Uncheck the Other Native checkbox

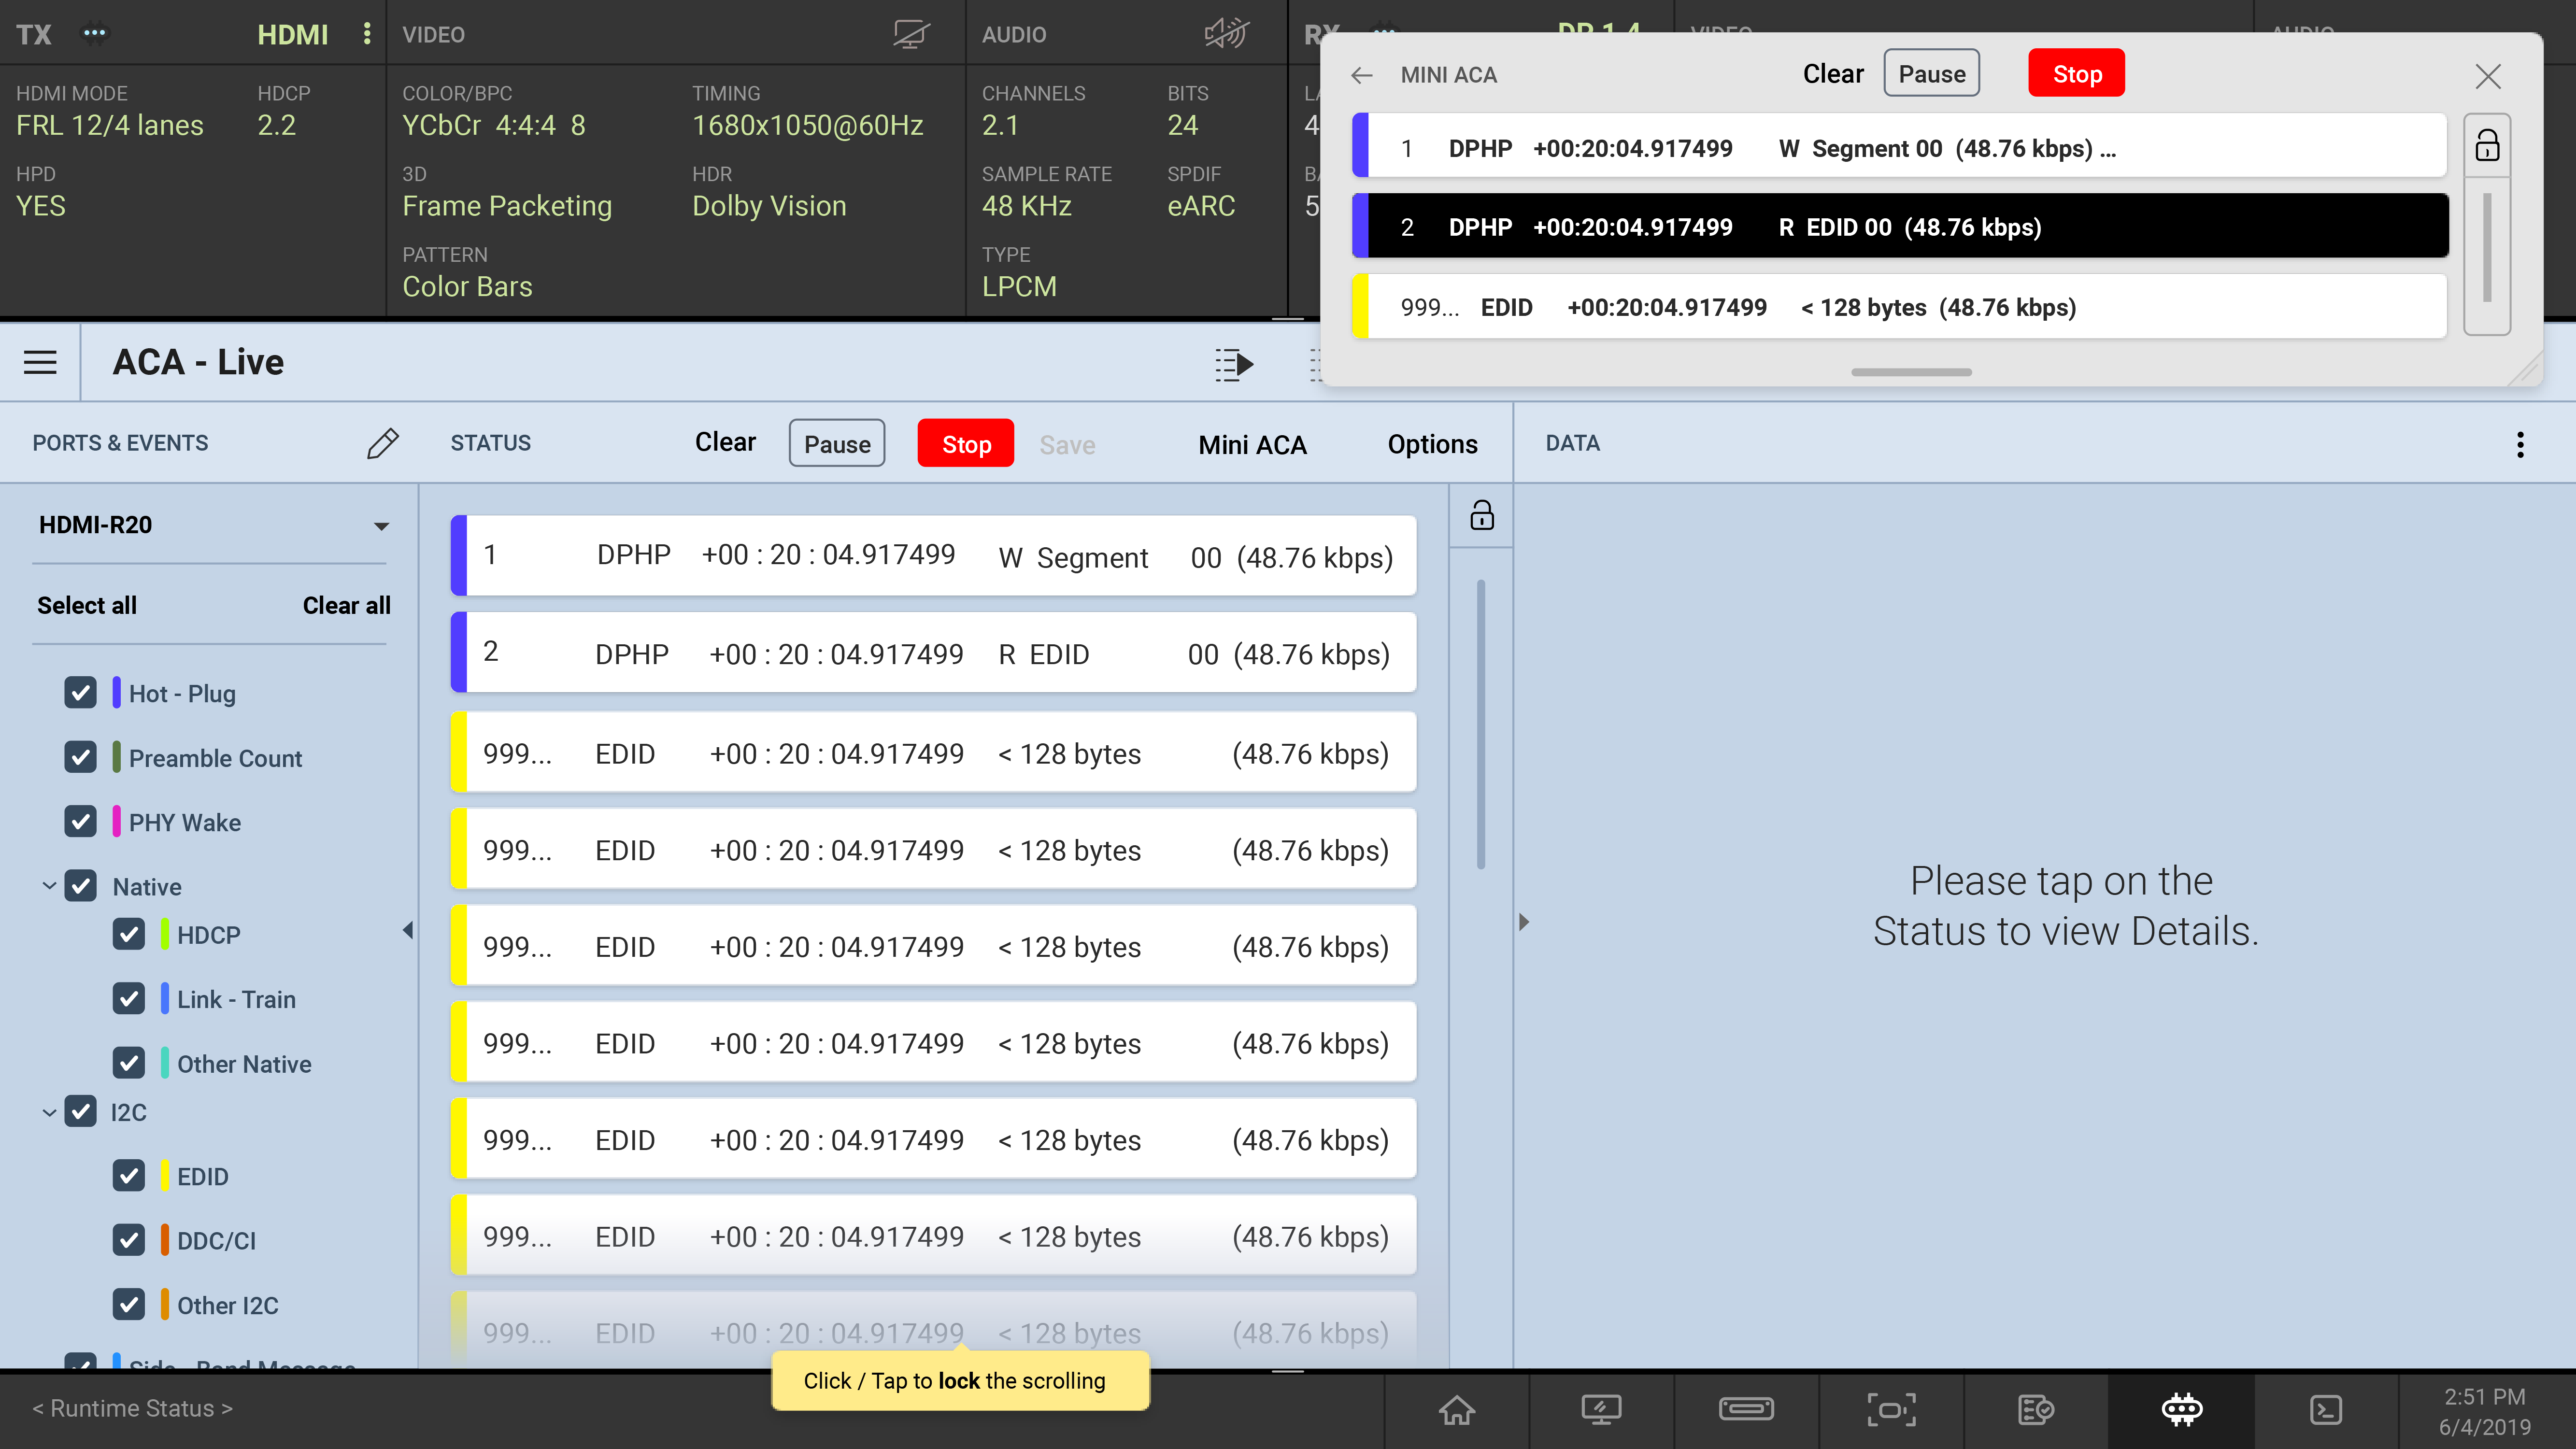[x=128, y=1063]
